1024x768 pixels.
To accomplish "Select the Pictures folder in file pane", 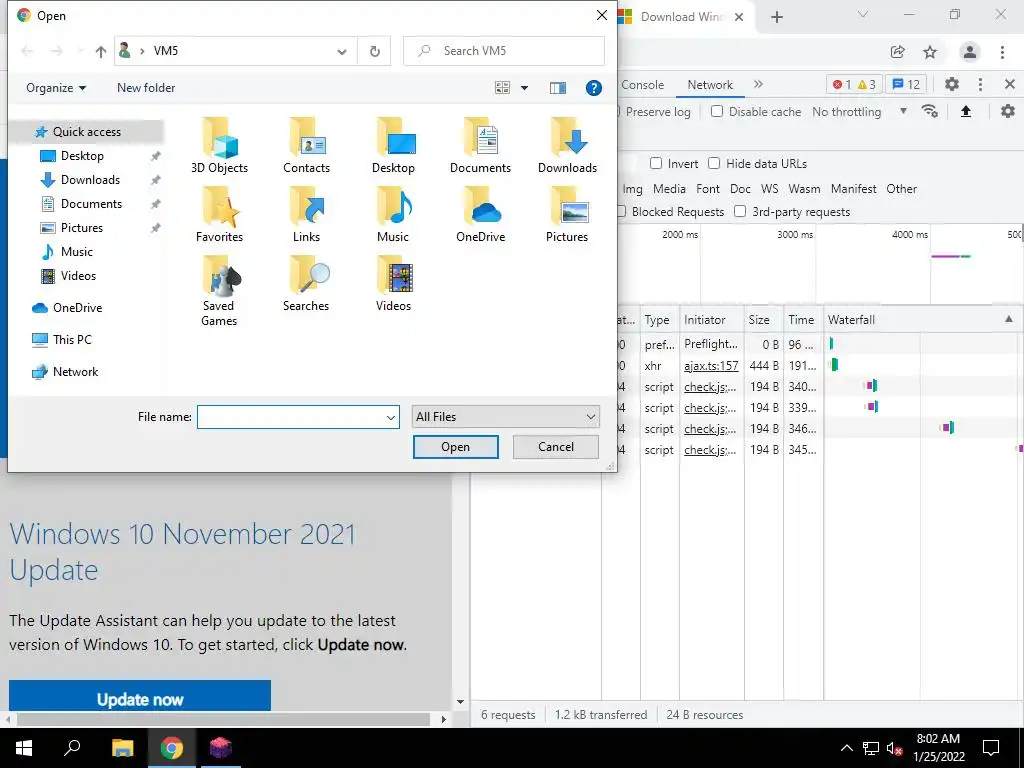I will click(x=567, y=214).
